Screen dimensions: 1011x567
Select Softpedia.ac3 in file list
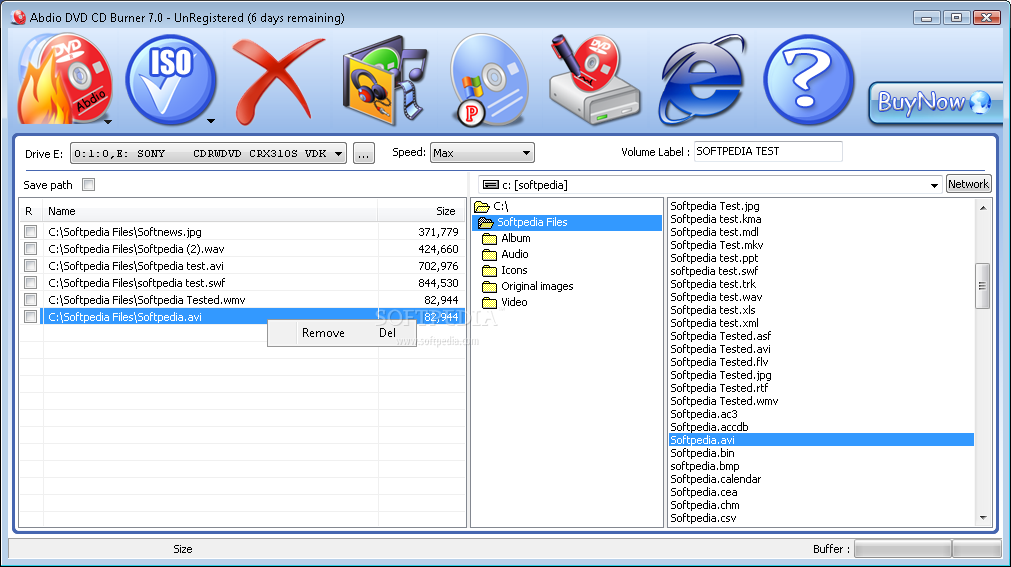point(704,414)
